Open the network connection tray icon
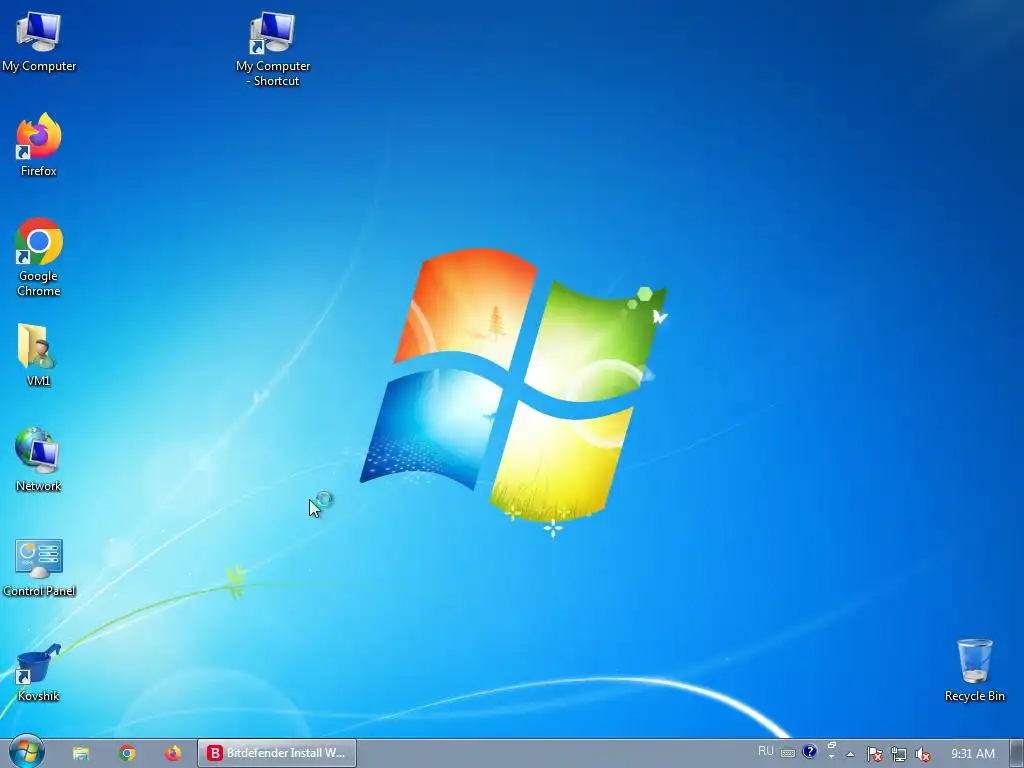Viewport: 1024px width, 768px height. click(899, 754)
